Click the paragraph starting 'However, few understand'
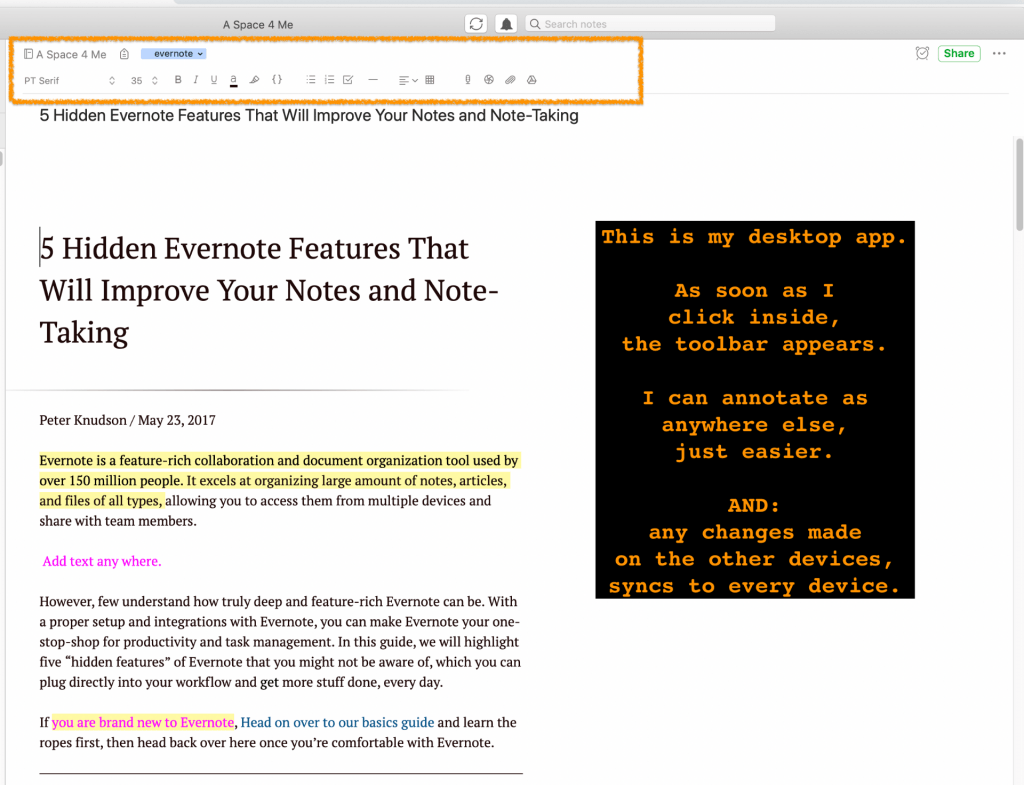Image resolution: width=1024 pixels, height=785 pixels. pos(280,641)
